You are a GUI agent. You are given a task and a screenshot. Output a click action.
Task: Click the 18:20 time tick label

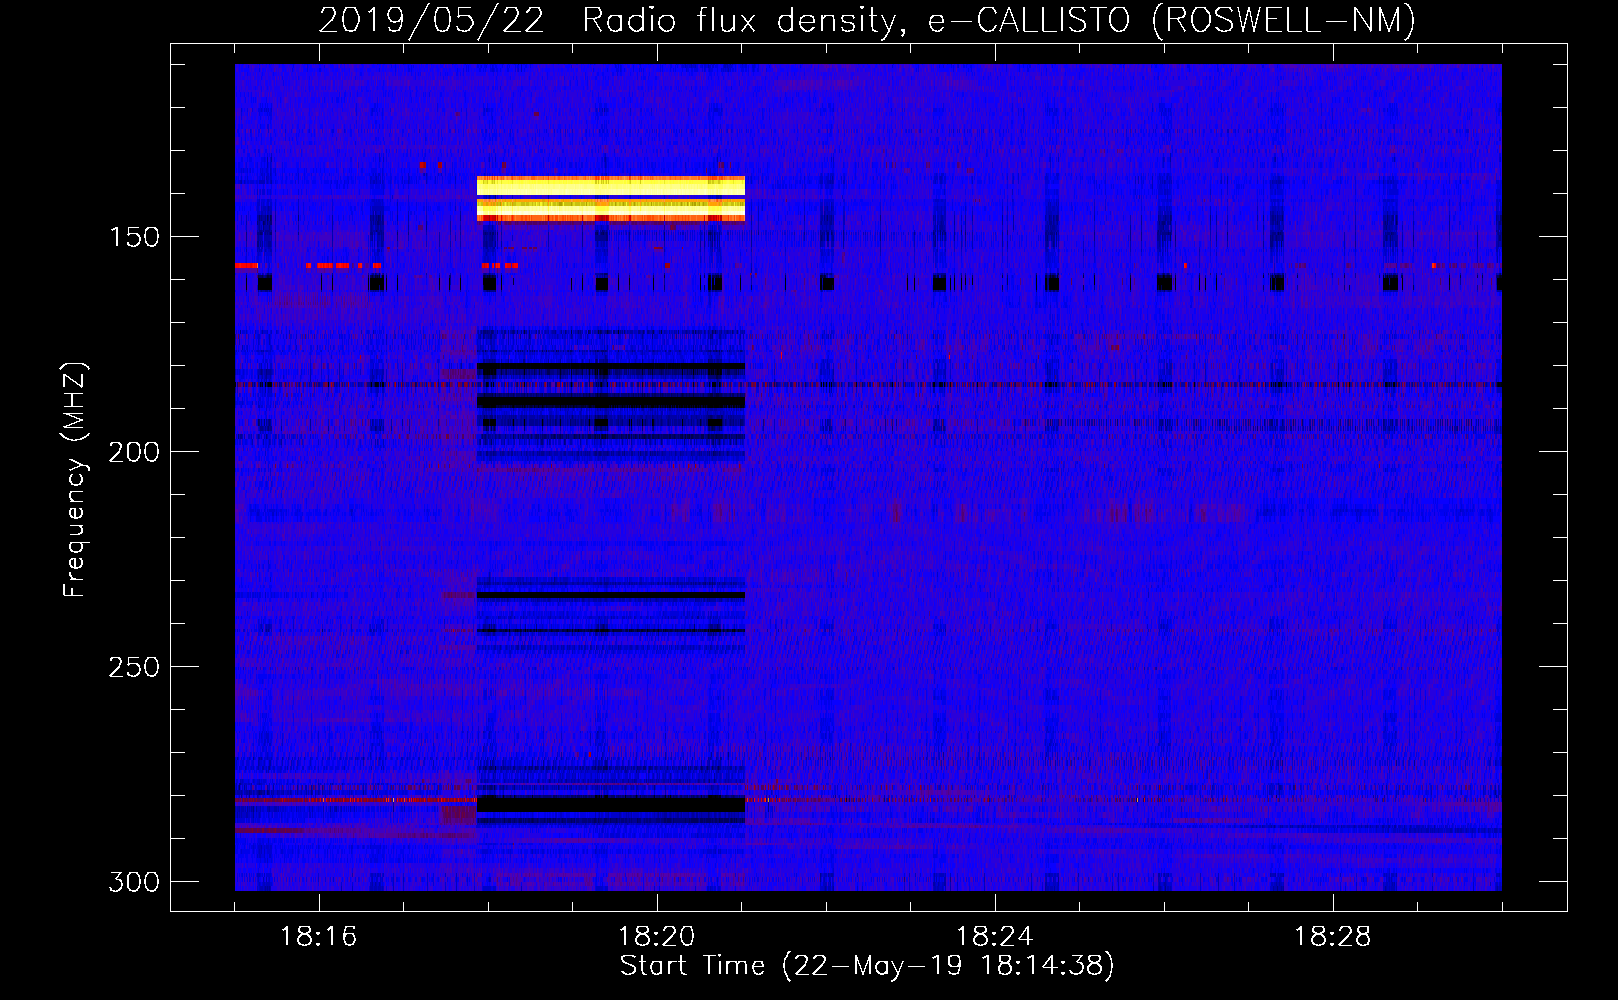coord(656,937)
